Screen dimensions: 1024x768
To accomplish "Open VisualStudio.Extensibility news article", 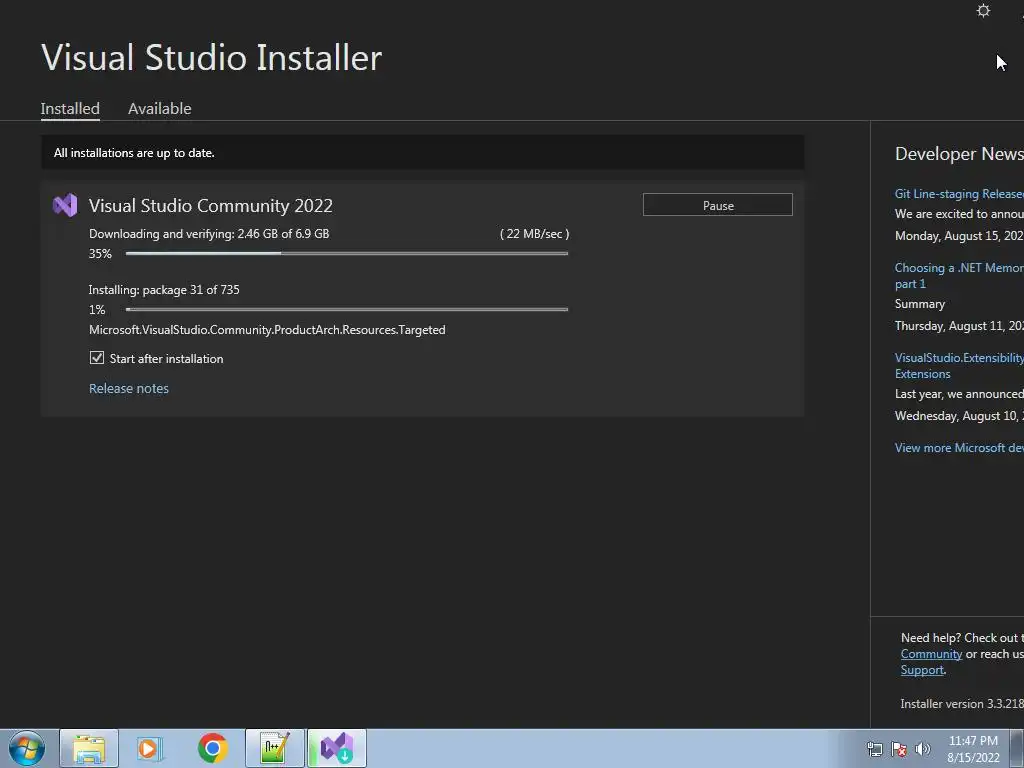I will pyautogui.click(x=959, y=366).
